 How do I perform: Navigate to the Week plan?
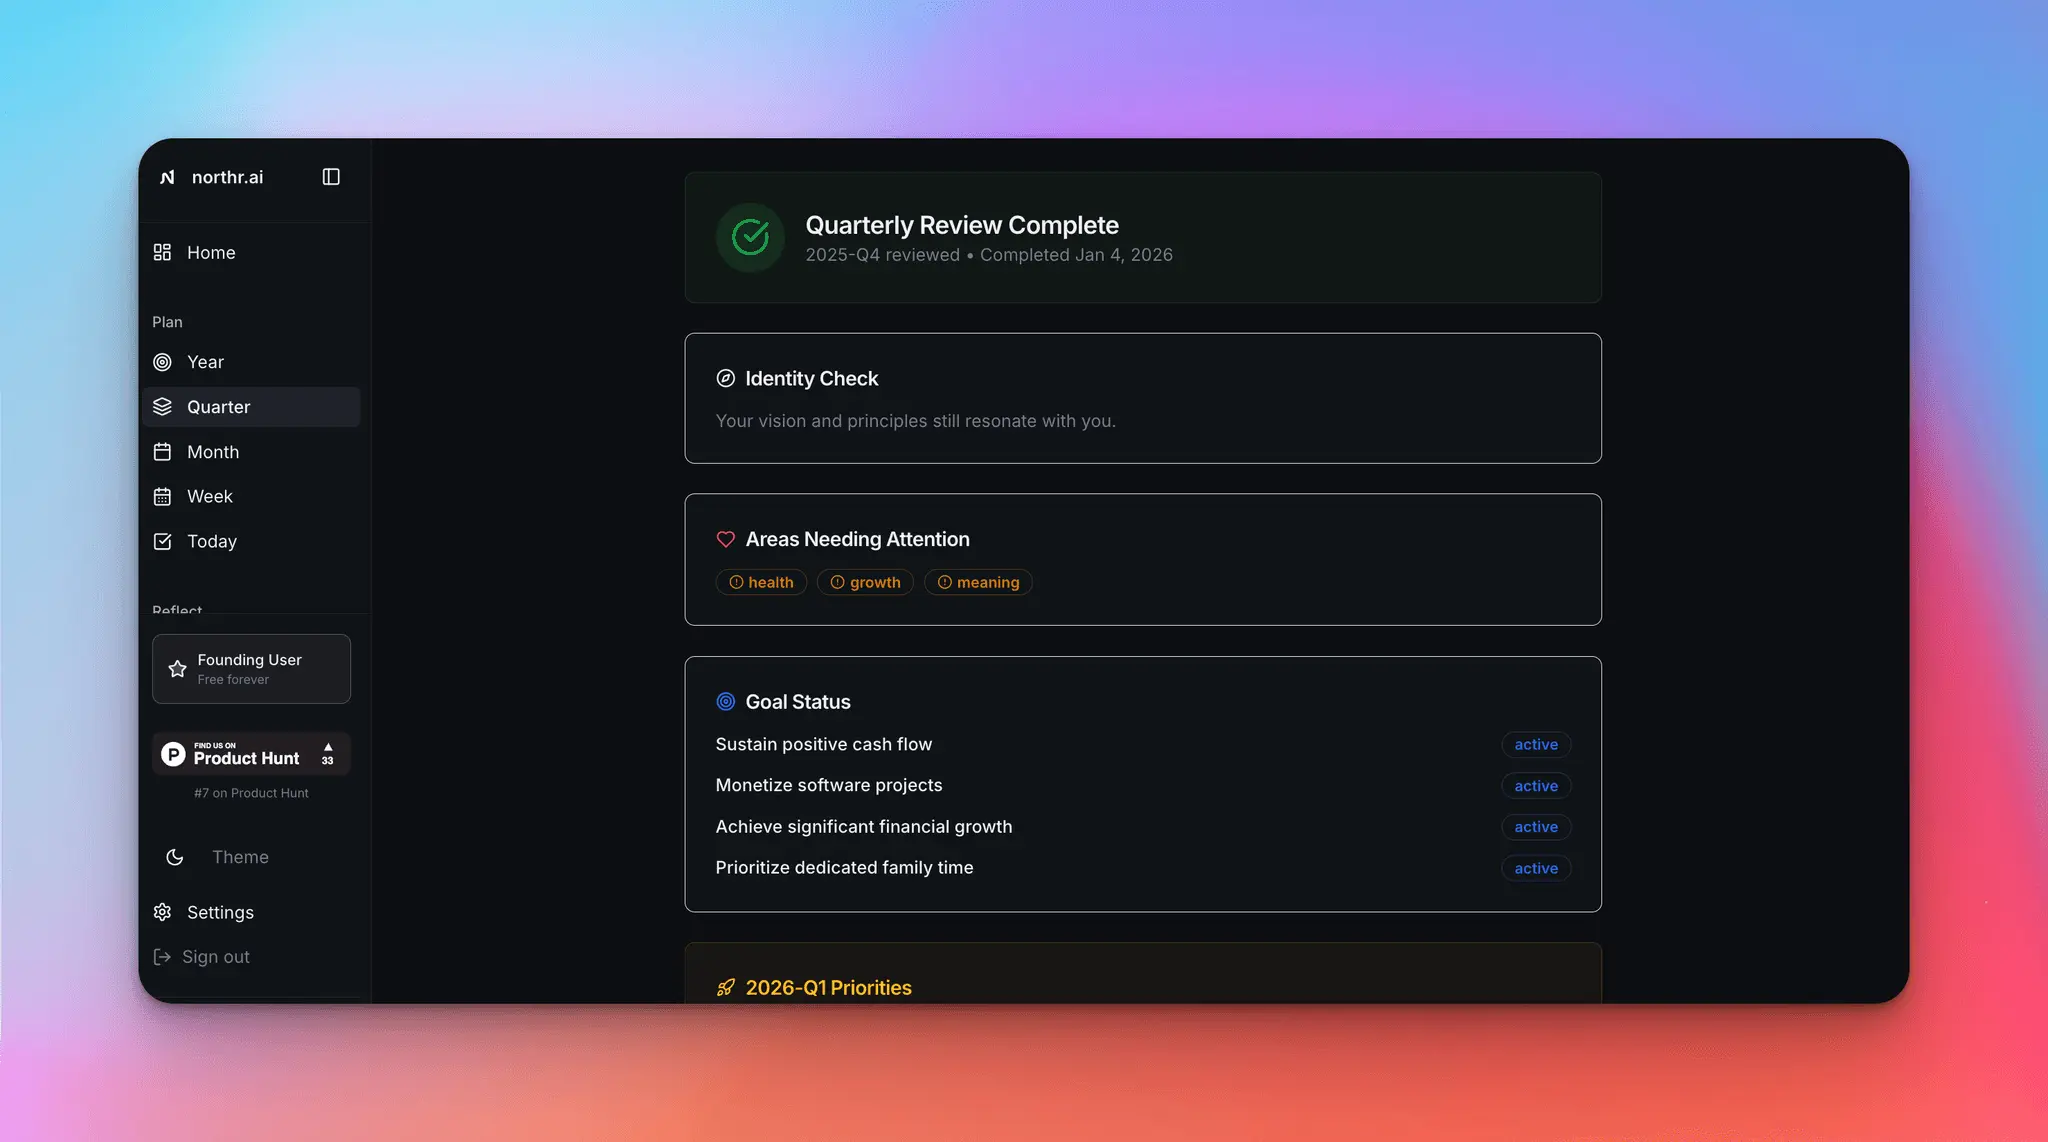(x=252, y=497)
